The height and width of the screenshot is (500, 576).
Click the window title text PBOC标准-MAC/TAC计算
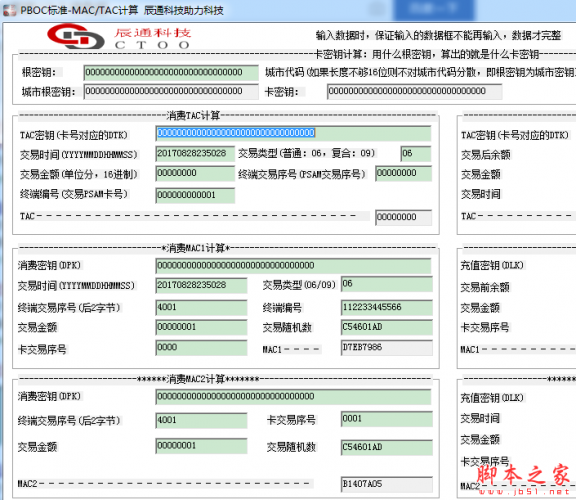[79, 10]
